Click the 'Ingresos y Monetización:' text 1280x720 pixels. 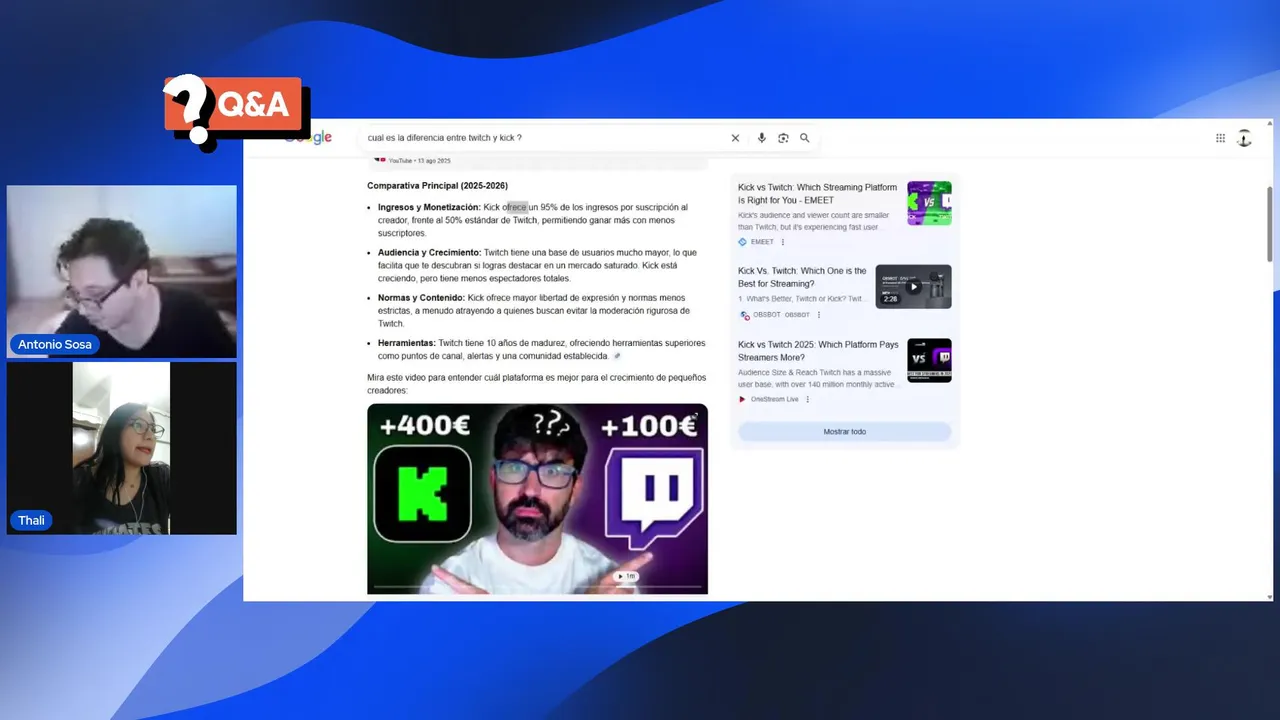[429, 208]
